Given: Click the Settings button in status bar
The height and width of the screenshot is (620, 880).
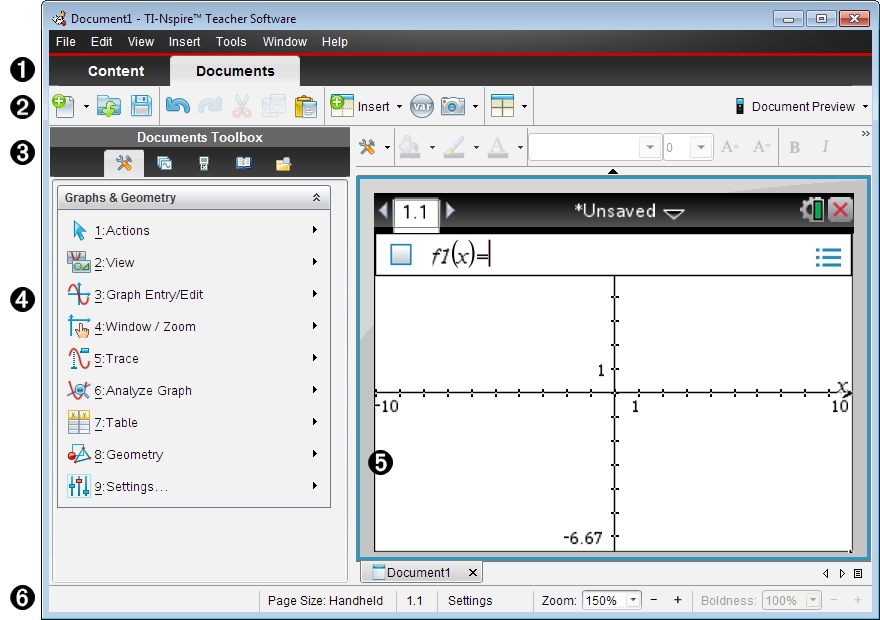Looking at the screenshot, I should pos(470,600).
